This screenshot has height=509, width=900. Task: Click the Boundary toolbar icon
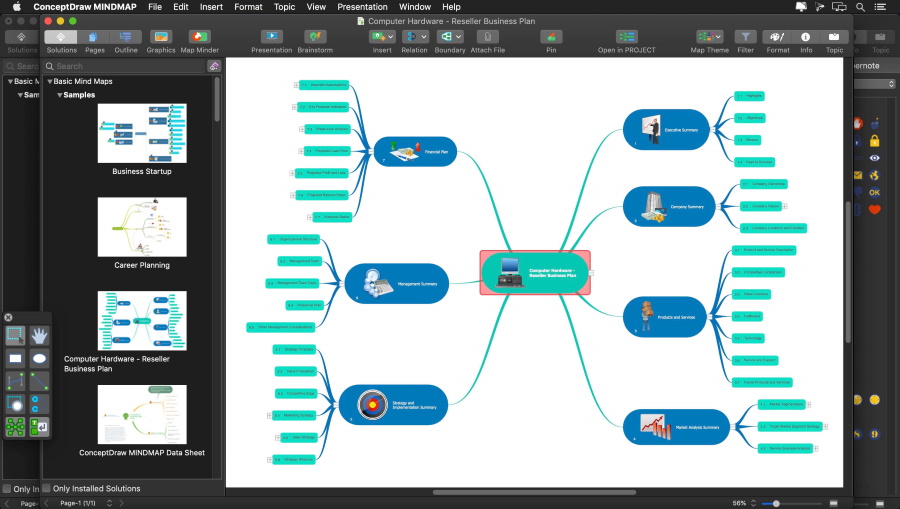click(446, 37)
